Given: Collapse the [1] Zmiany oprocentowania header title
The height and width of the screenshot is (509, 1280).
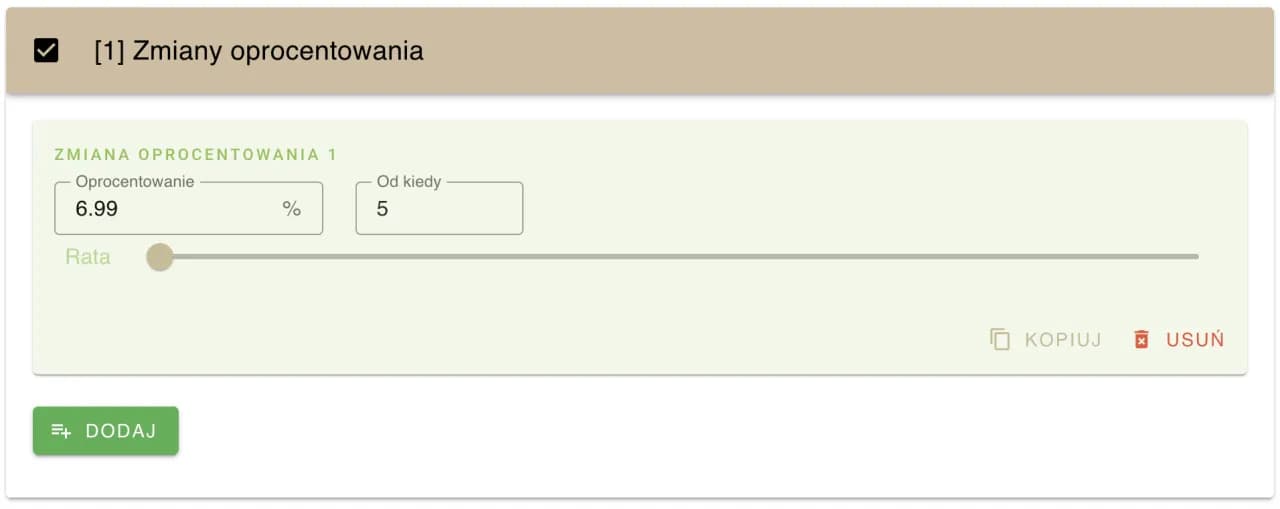Looking at the screenshot, I should point(258,51).
